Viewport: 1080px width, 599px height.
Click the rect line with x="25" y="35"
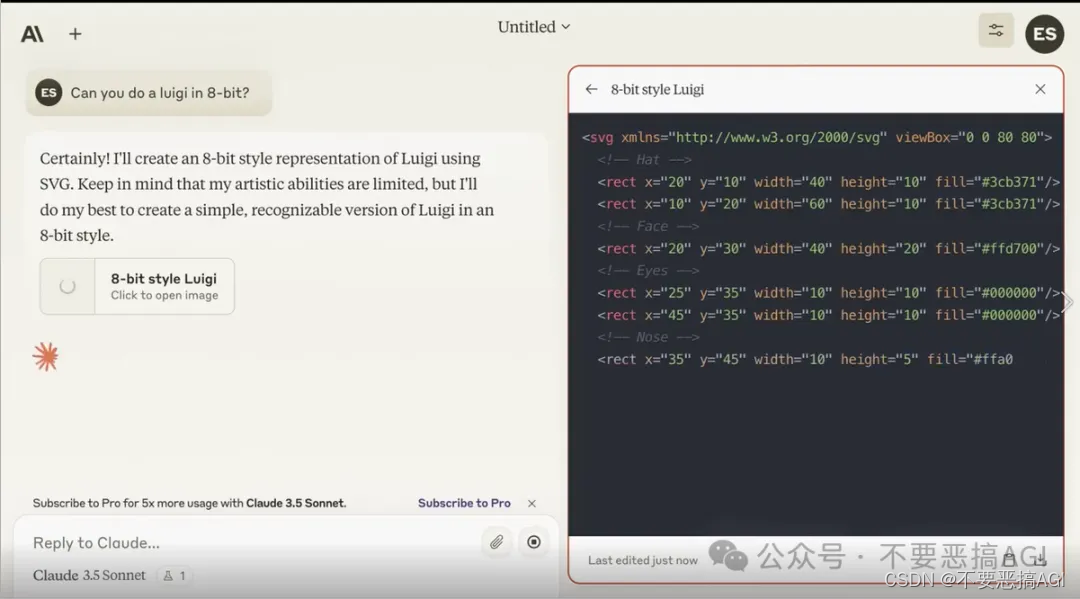[829, 293]
